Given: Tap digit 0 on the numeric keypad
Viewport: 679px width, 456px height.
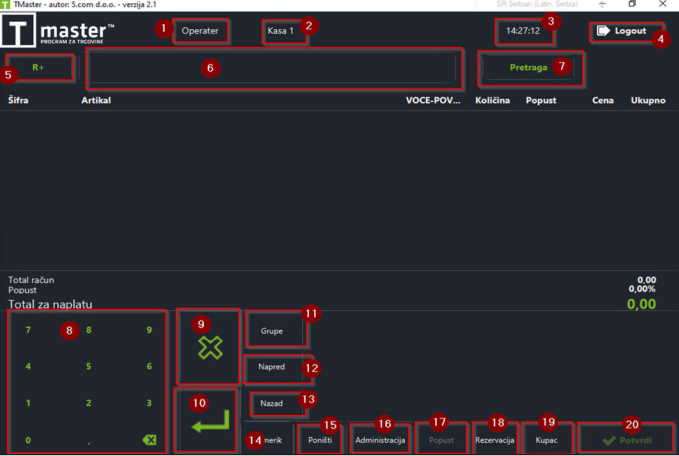Looking at the screenshot, I should (28, 440).
